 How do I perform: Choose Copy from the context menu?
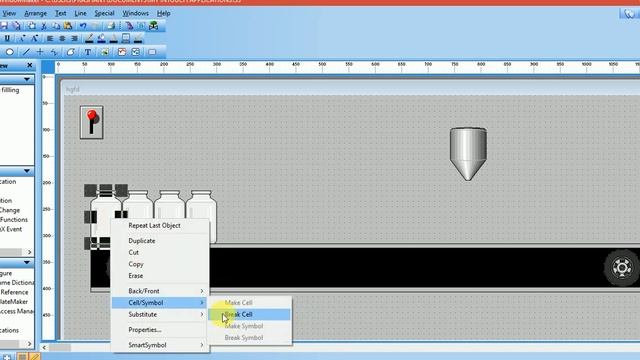coord(160,264)
